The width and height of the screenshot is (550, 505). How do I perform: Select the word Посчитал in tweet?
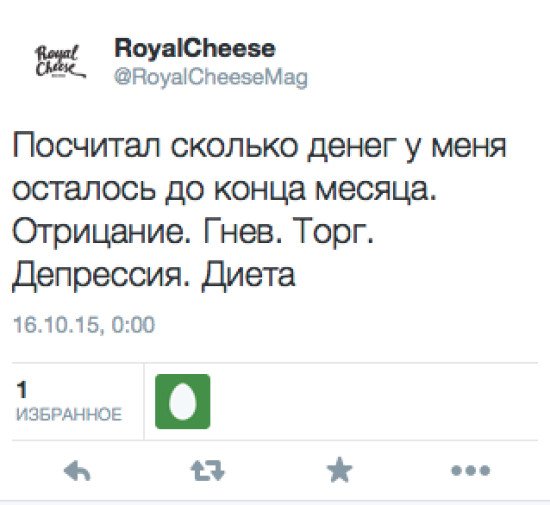click(87, 146)
